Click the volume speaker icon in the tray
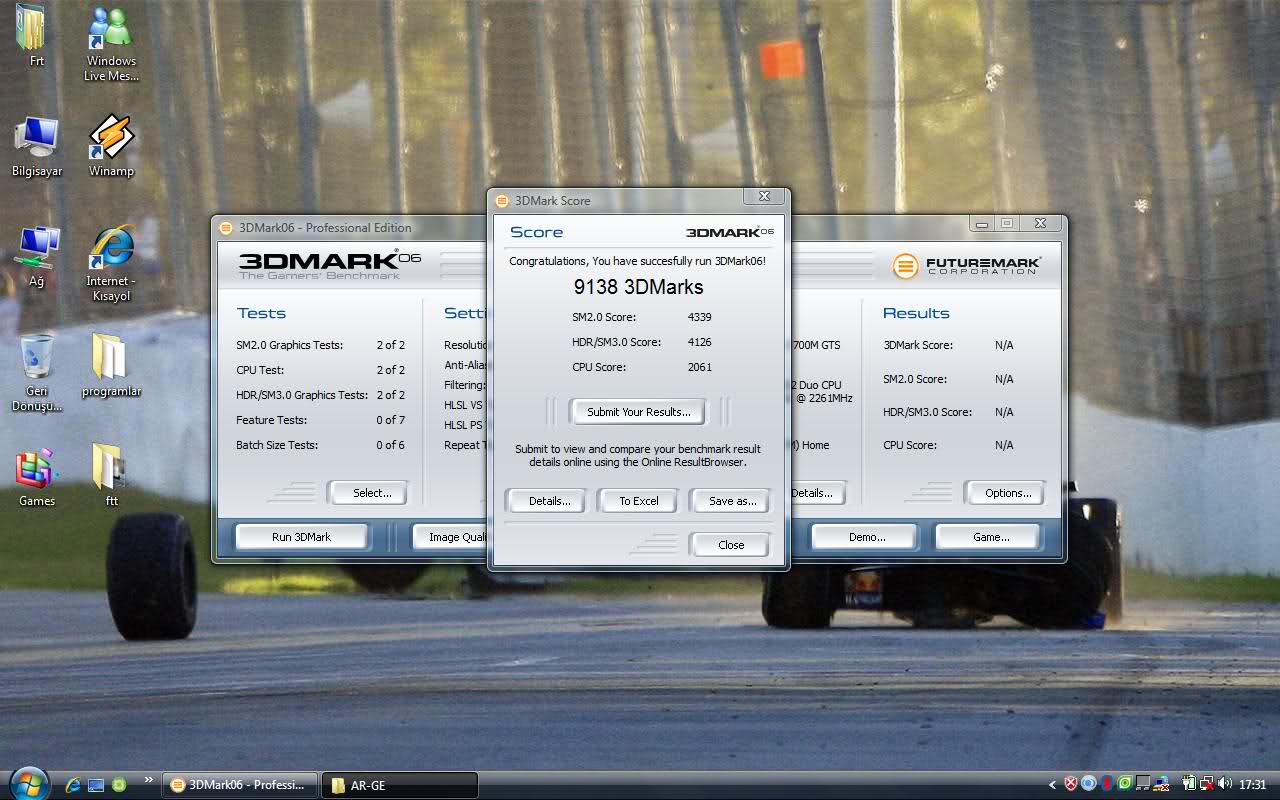 [x=1225, y=784]
